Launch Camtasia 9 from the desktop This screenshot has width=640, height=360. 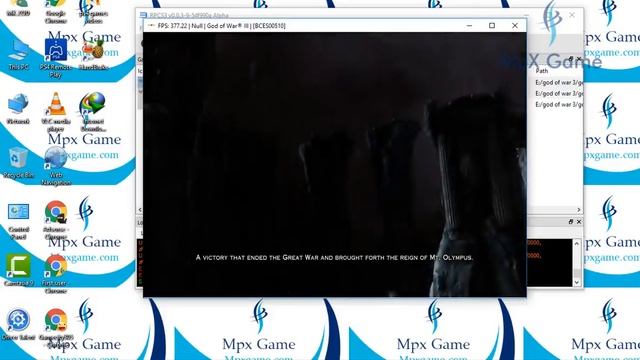click(x=18, y=270)
